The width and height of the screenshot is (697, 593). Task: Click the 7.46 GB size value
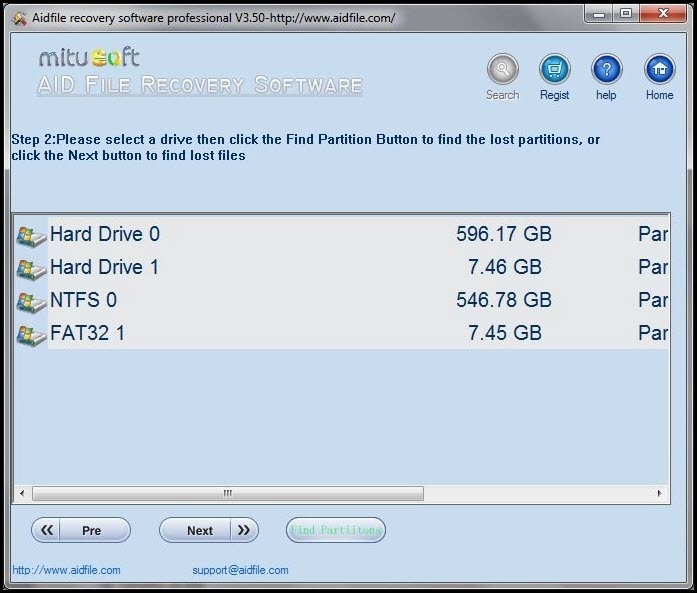pos(505,267)
